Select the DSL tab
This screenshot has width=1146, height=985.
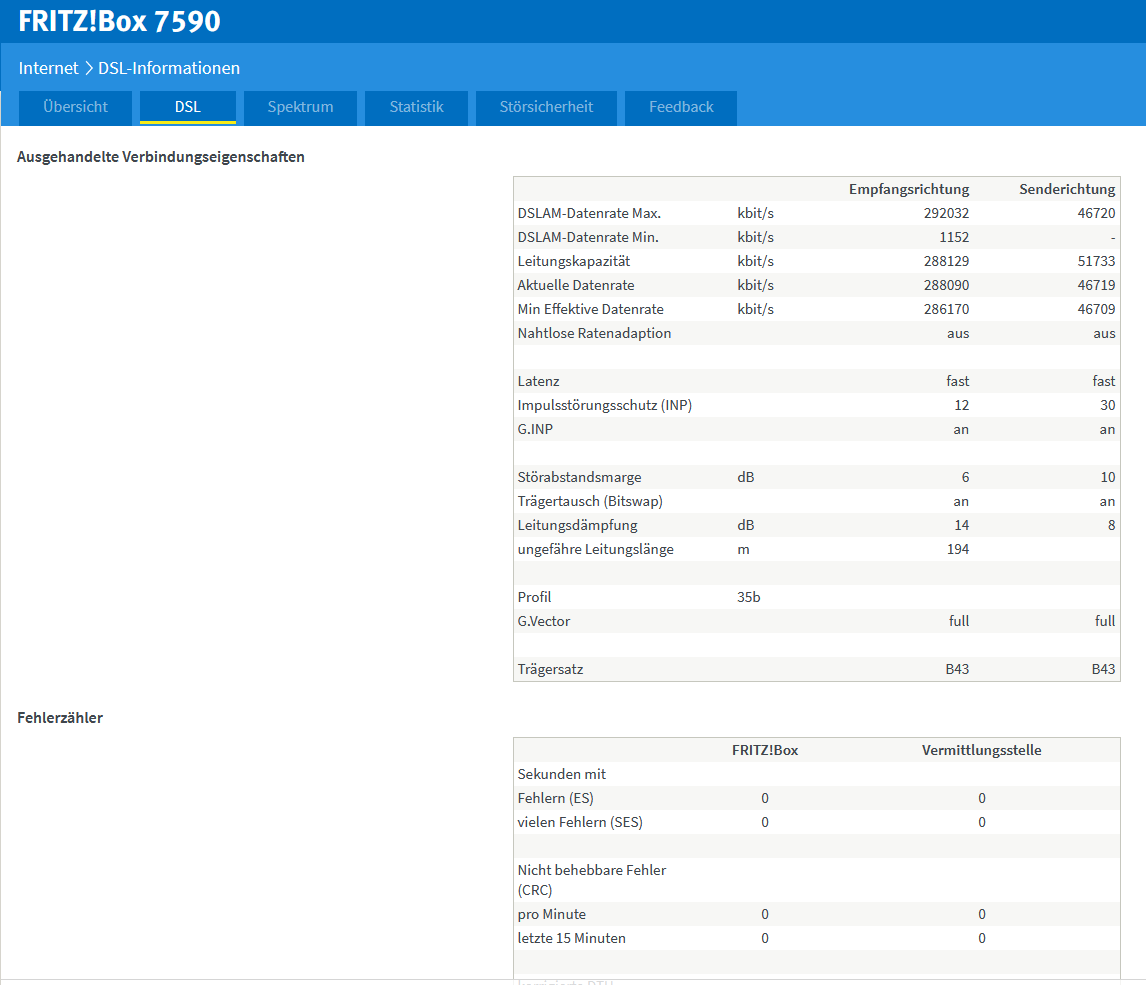188,107
